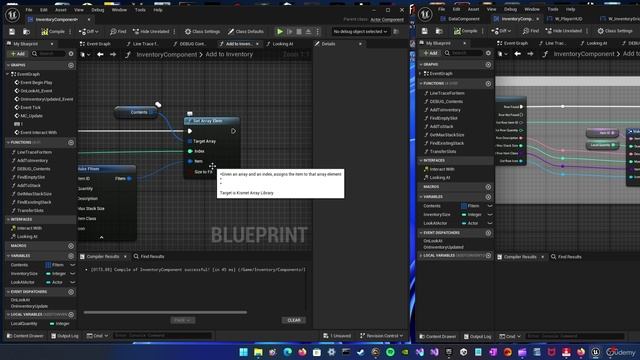This screenshot has width=640, height=360.
Task: Click the Contents variable node in graph
Action: click(x=136, y=112)
